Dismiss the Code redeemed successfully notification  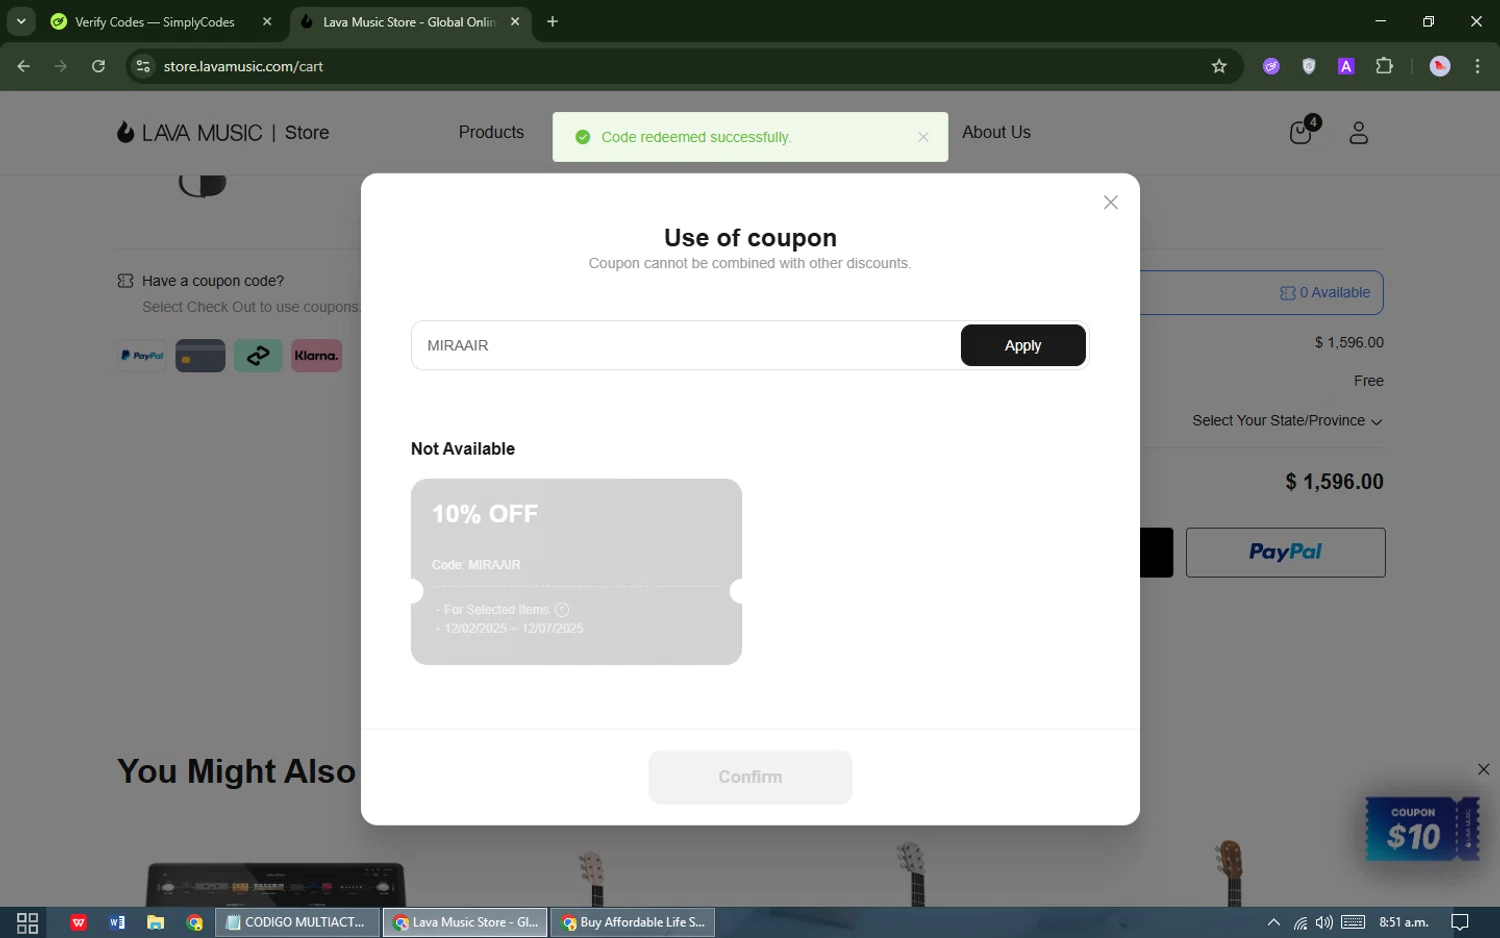point(923,137)
